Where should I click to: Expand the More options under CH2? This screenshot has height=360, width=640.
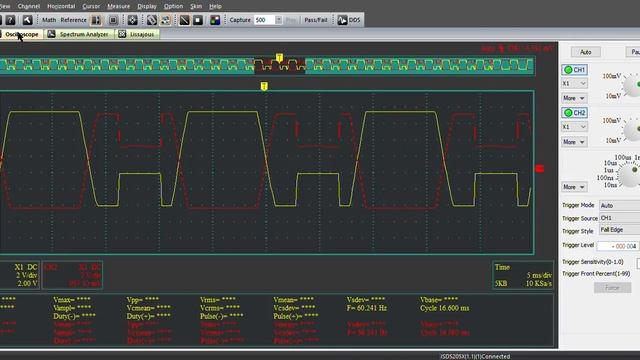click(x=574, y=142)
